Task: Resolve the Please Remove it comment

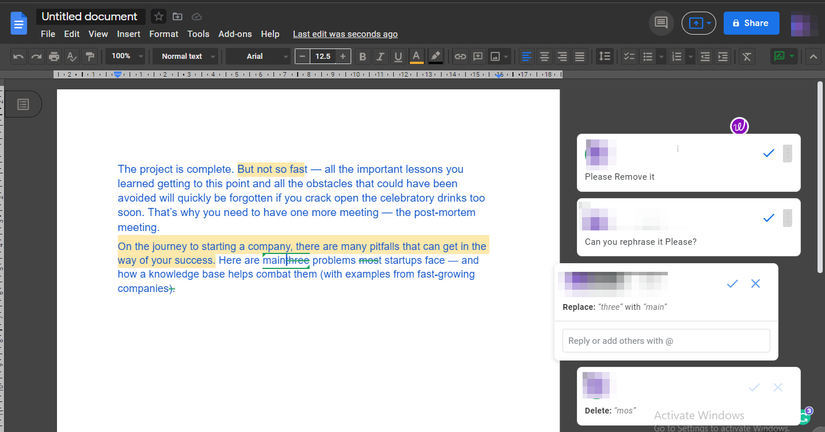Action: [769, 153]
